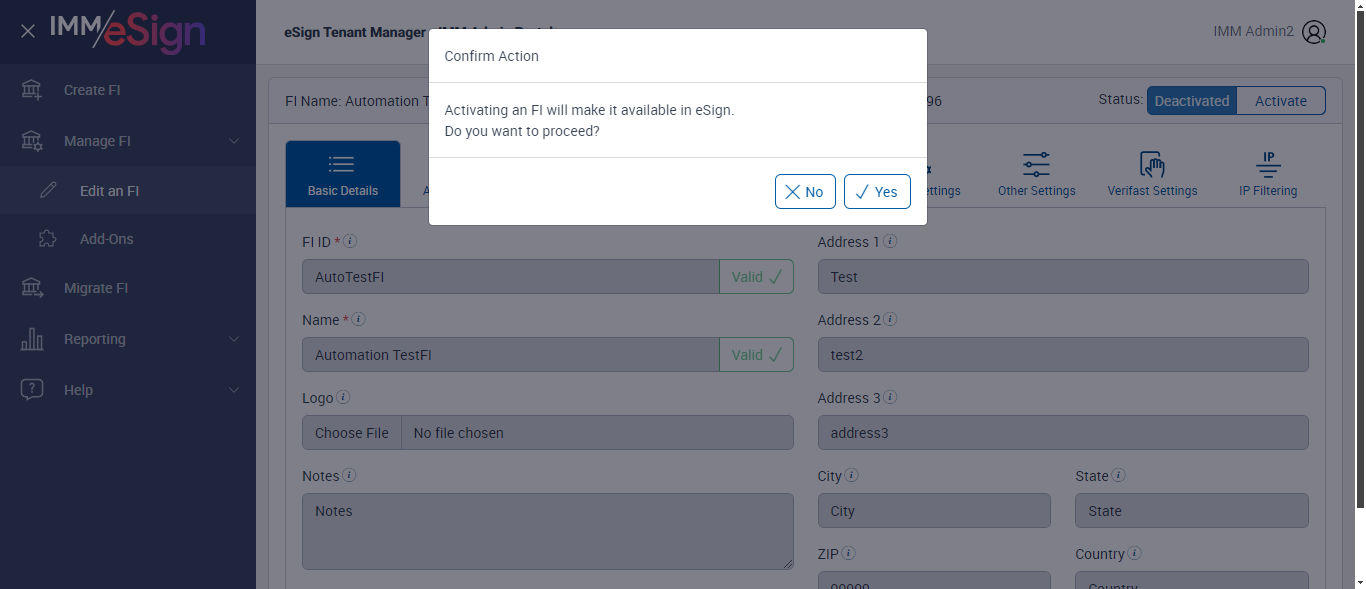Close the sidebar with the X icon
The image size is (1366, 589).
[28, 32]
